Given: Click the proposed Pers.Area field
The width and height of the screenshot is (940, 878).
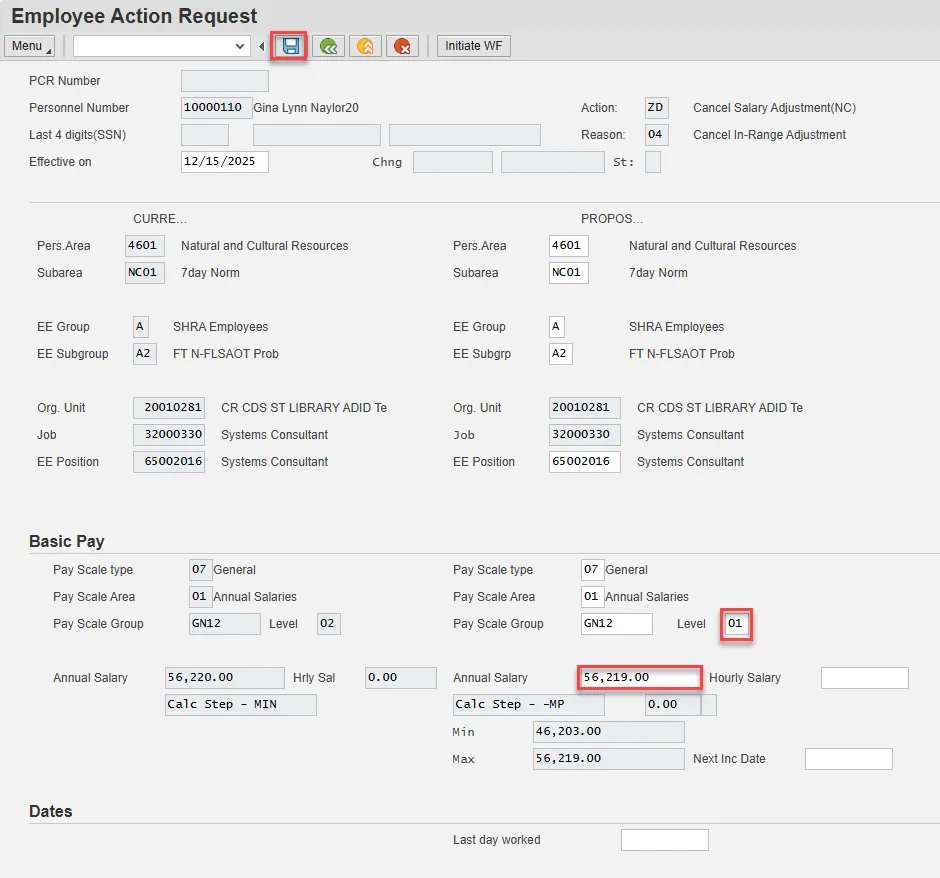Looking at the screenshot, I should click(x=568, y=246).
